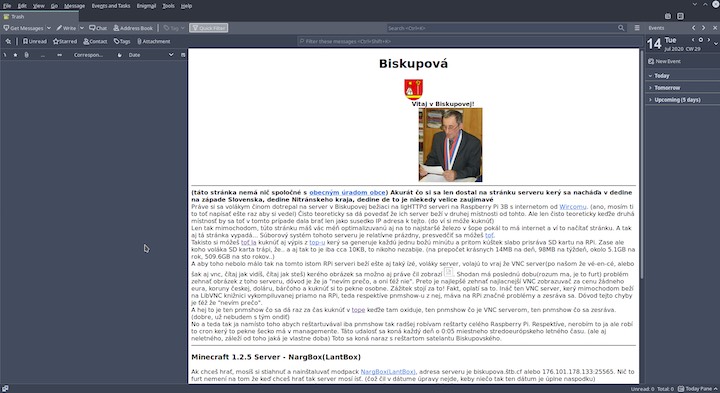Toggle the Unread filter
The height and width of the screenshot is (393, 720).
point(34,41)
